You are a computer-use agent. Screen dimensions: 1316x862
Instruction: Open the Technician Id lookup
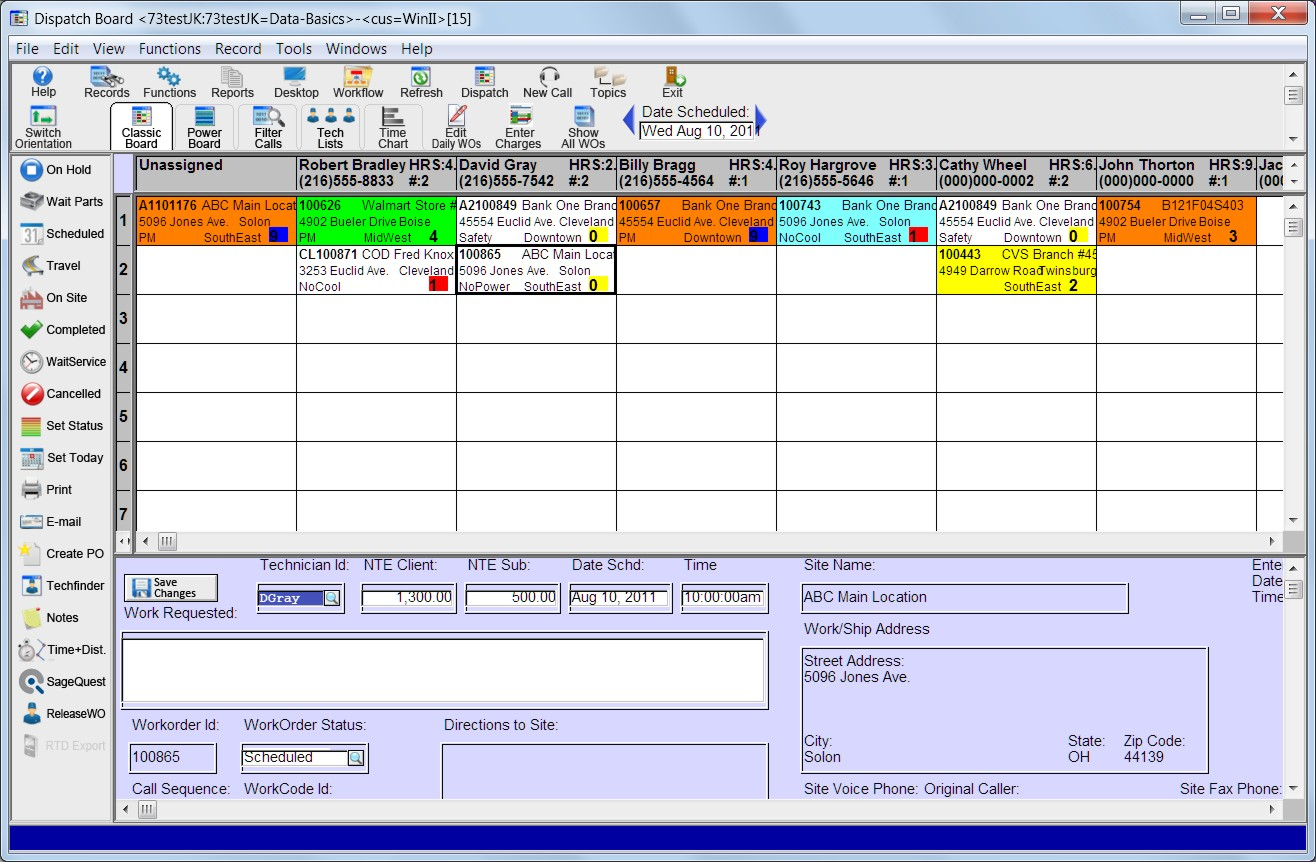coord(330,597)
